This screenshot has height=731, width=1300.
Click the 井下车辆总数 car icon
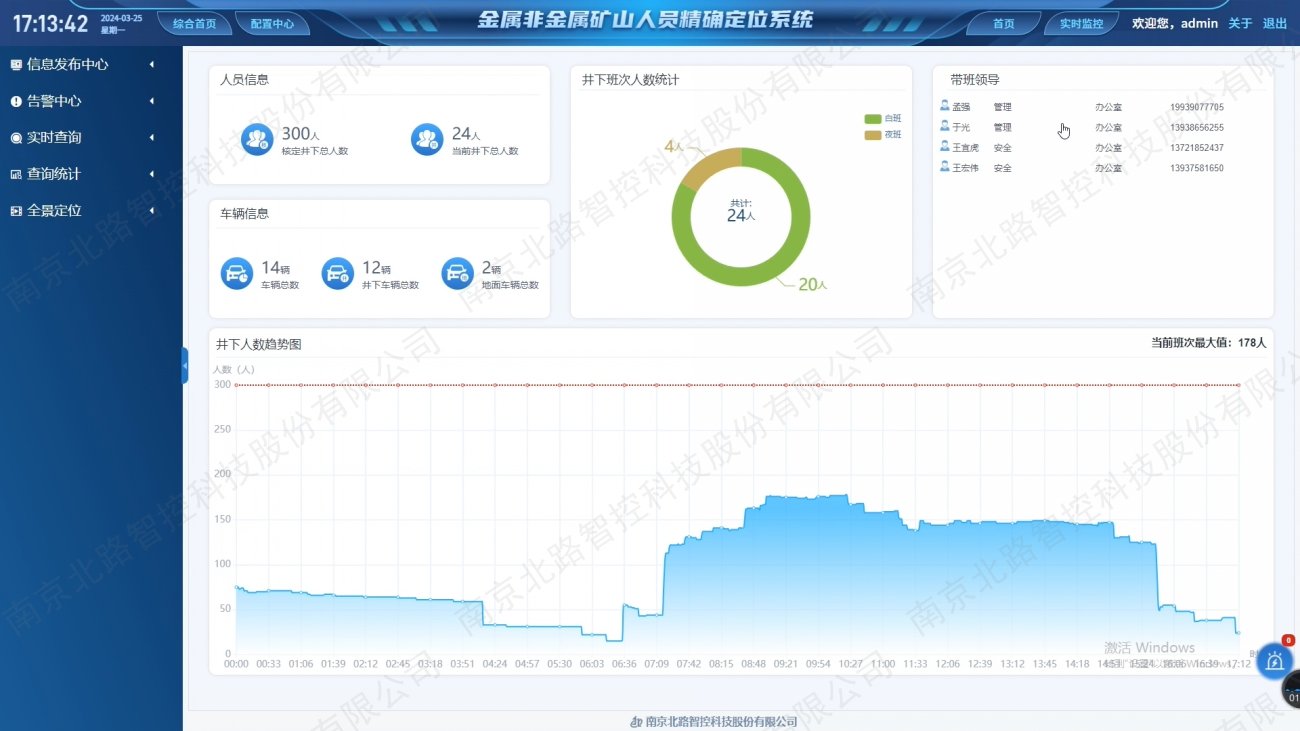pyautogui.click(x=338, y=274)
